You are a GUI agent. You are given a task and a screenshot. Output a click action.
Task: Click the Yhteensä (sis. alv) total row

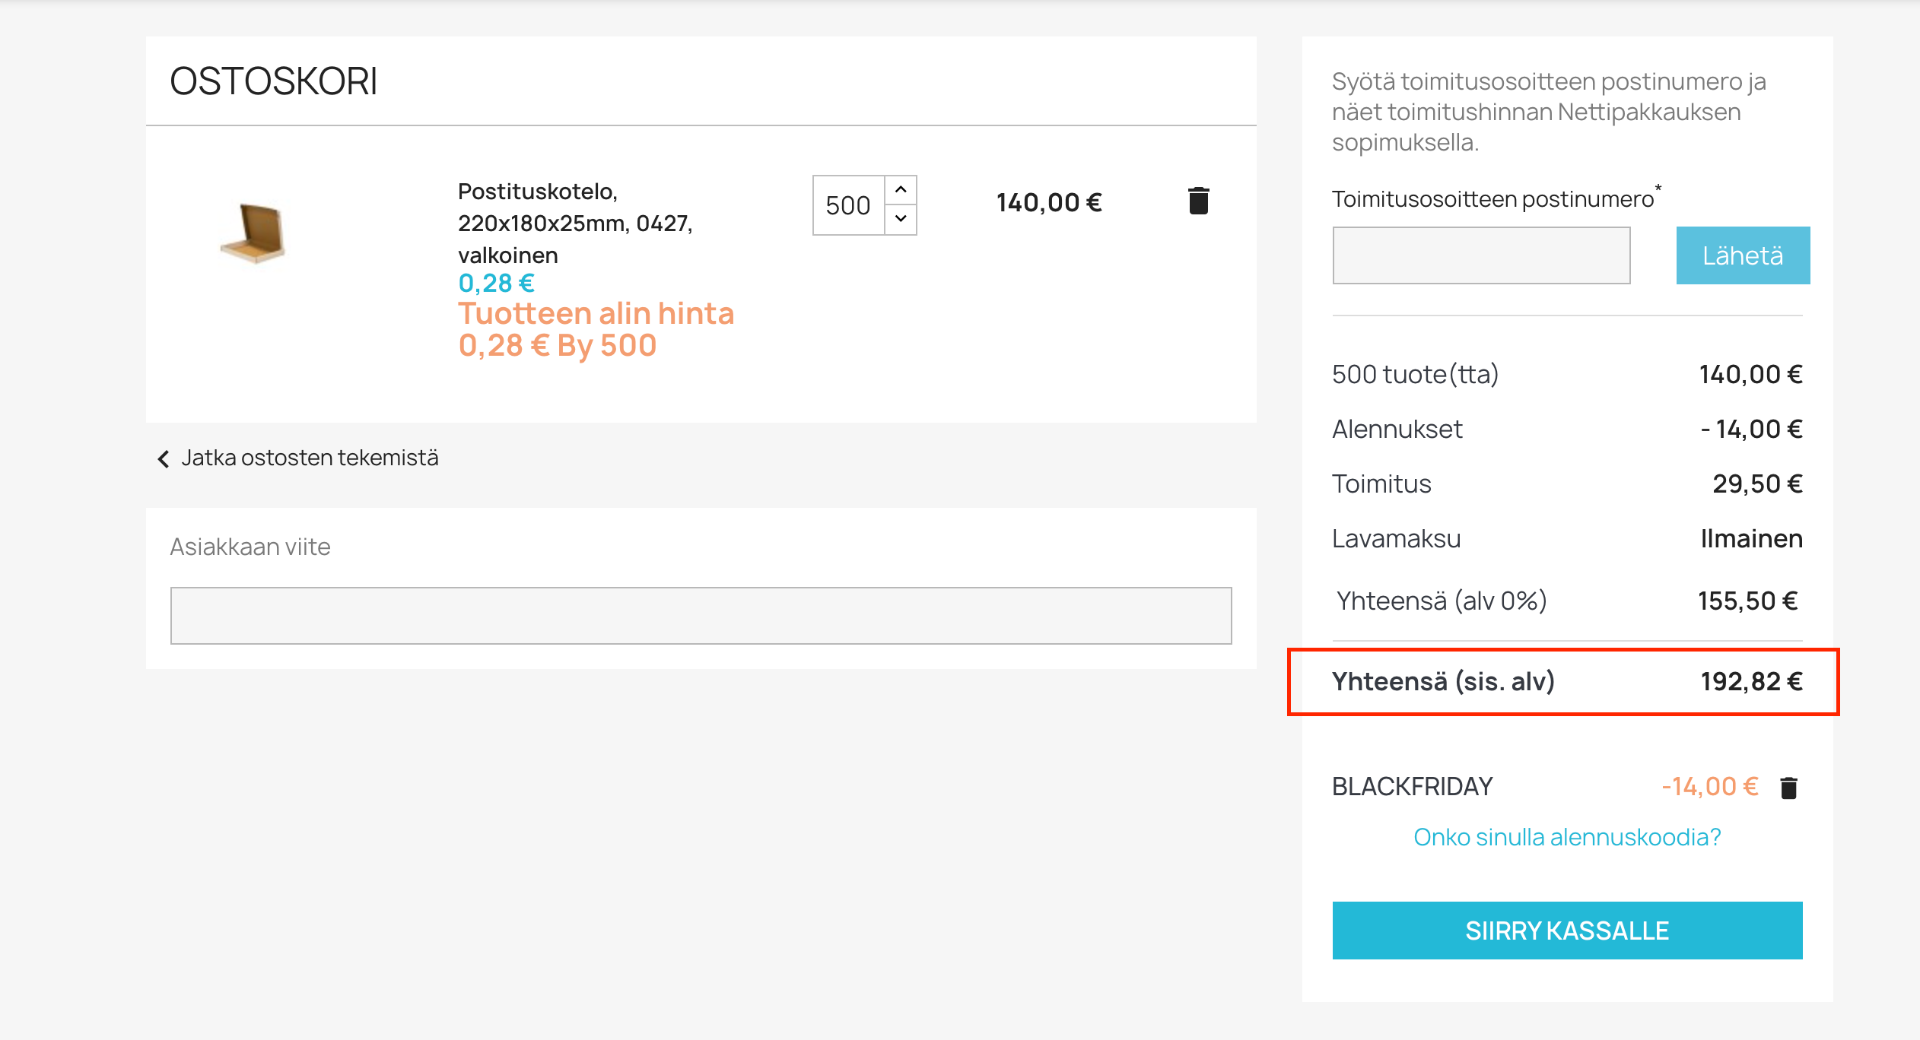(1563, 682)
